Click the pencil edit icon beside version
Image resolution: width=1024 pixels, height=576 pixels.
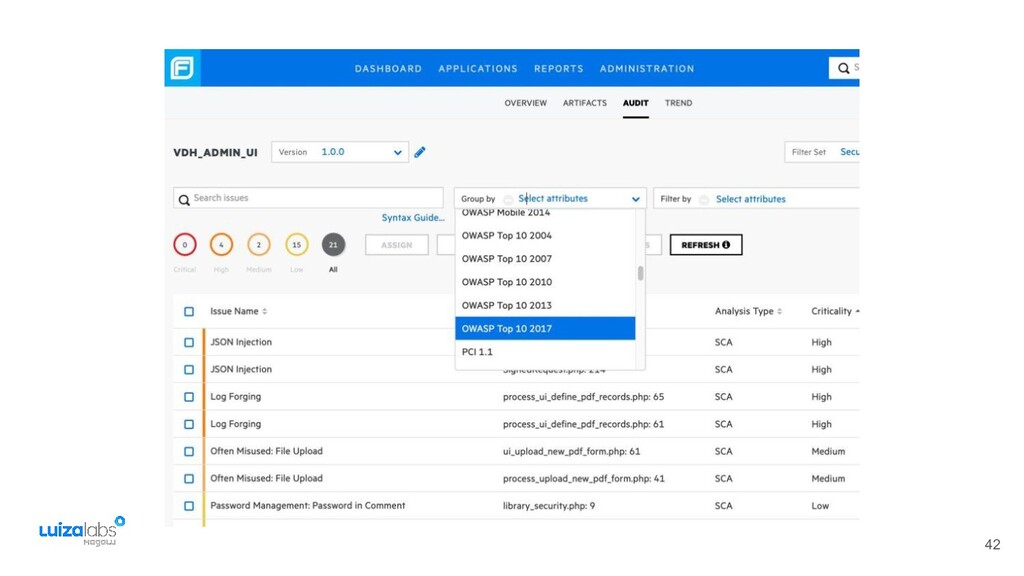click(x=420, y=152)
